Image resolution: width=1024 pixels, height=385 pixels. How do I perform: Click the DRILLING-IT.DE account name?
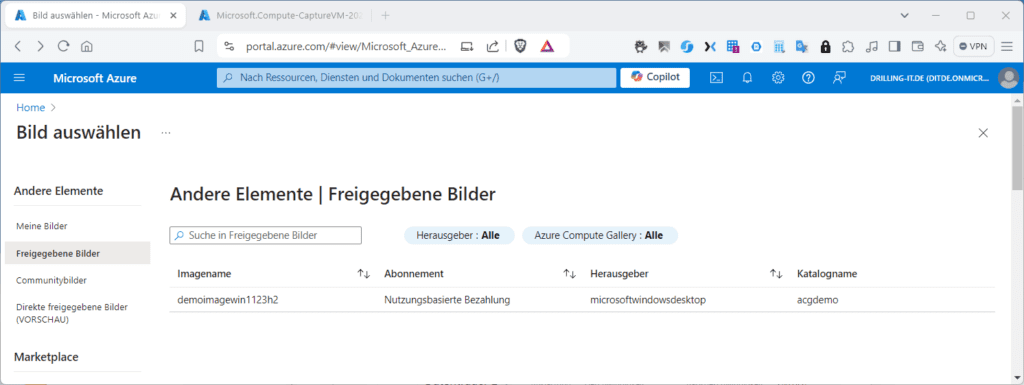point(929,78)
